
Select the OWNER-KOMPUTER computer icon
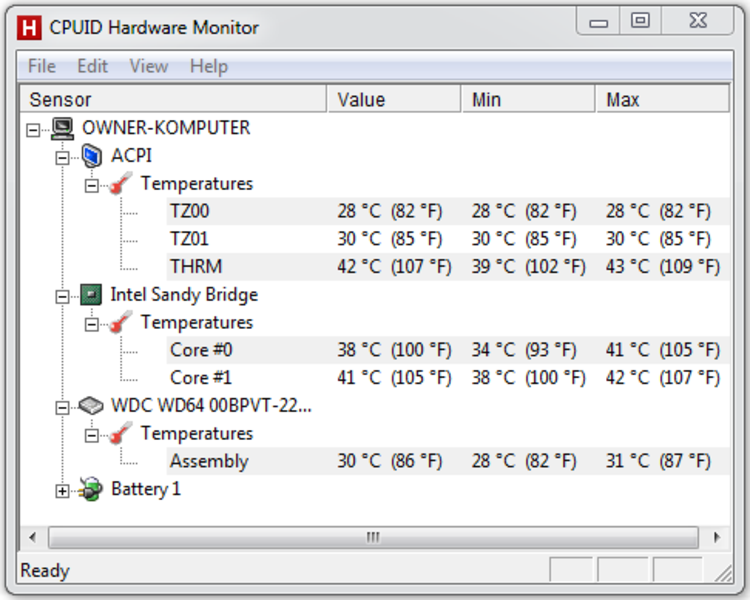pos(63,128)
